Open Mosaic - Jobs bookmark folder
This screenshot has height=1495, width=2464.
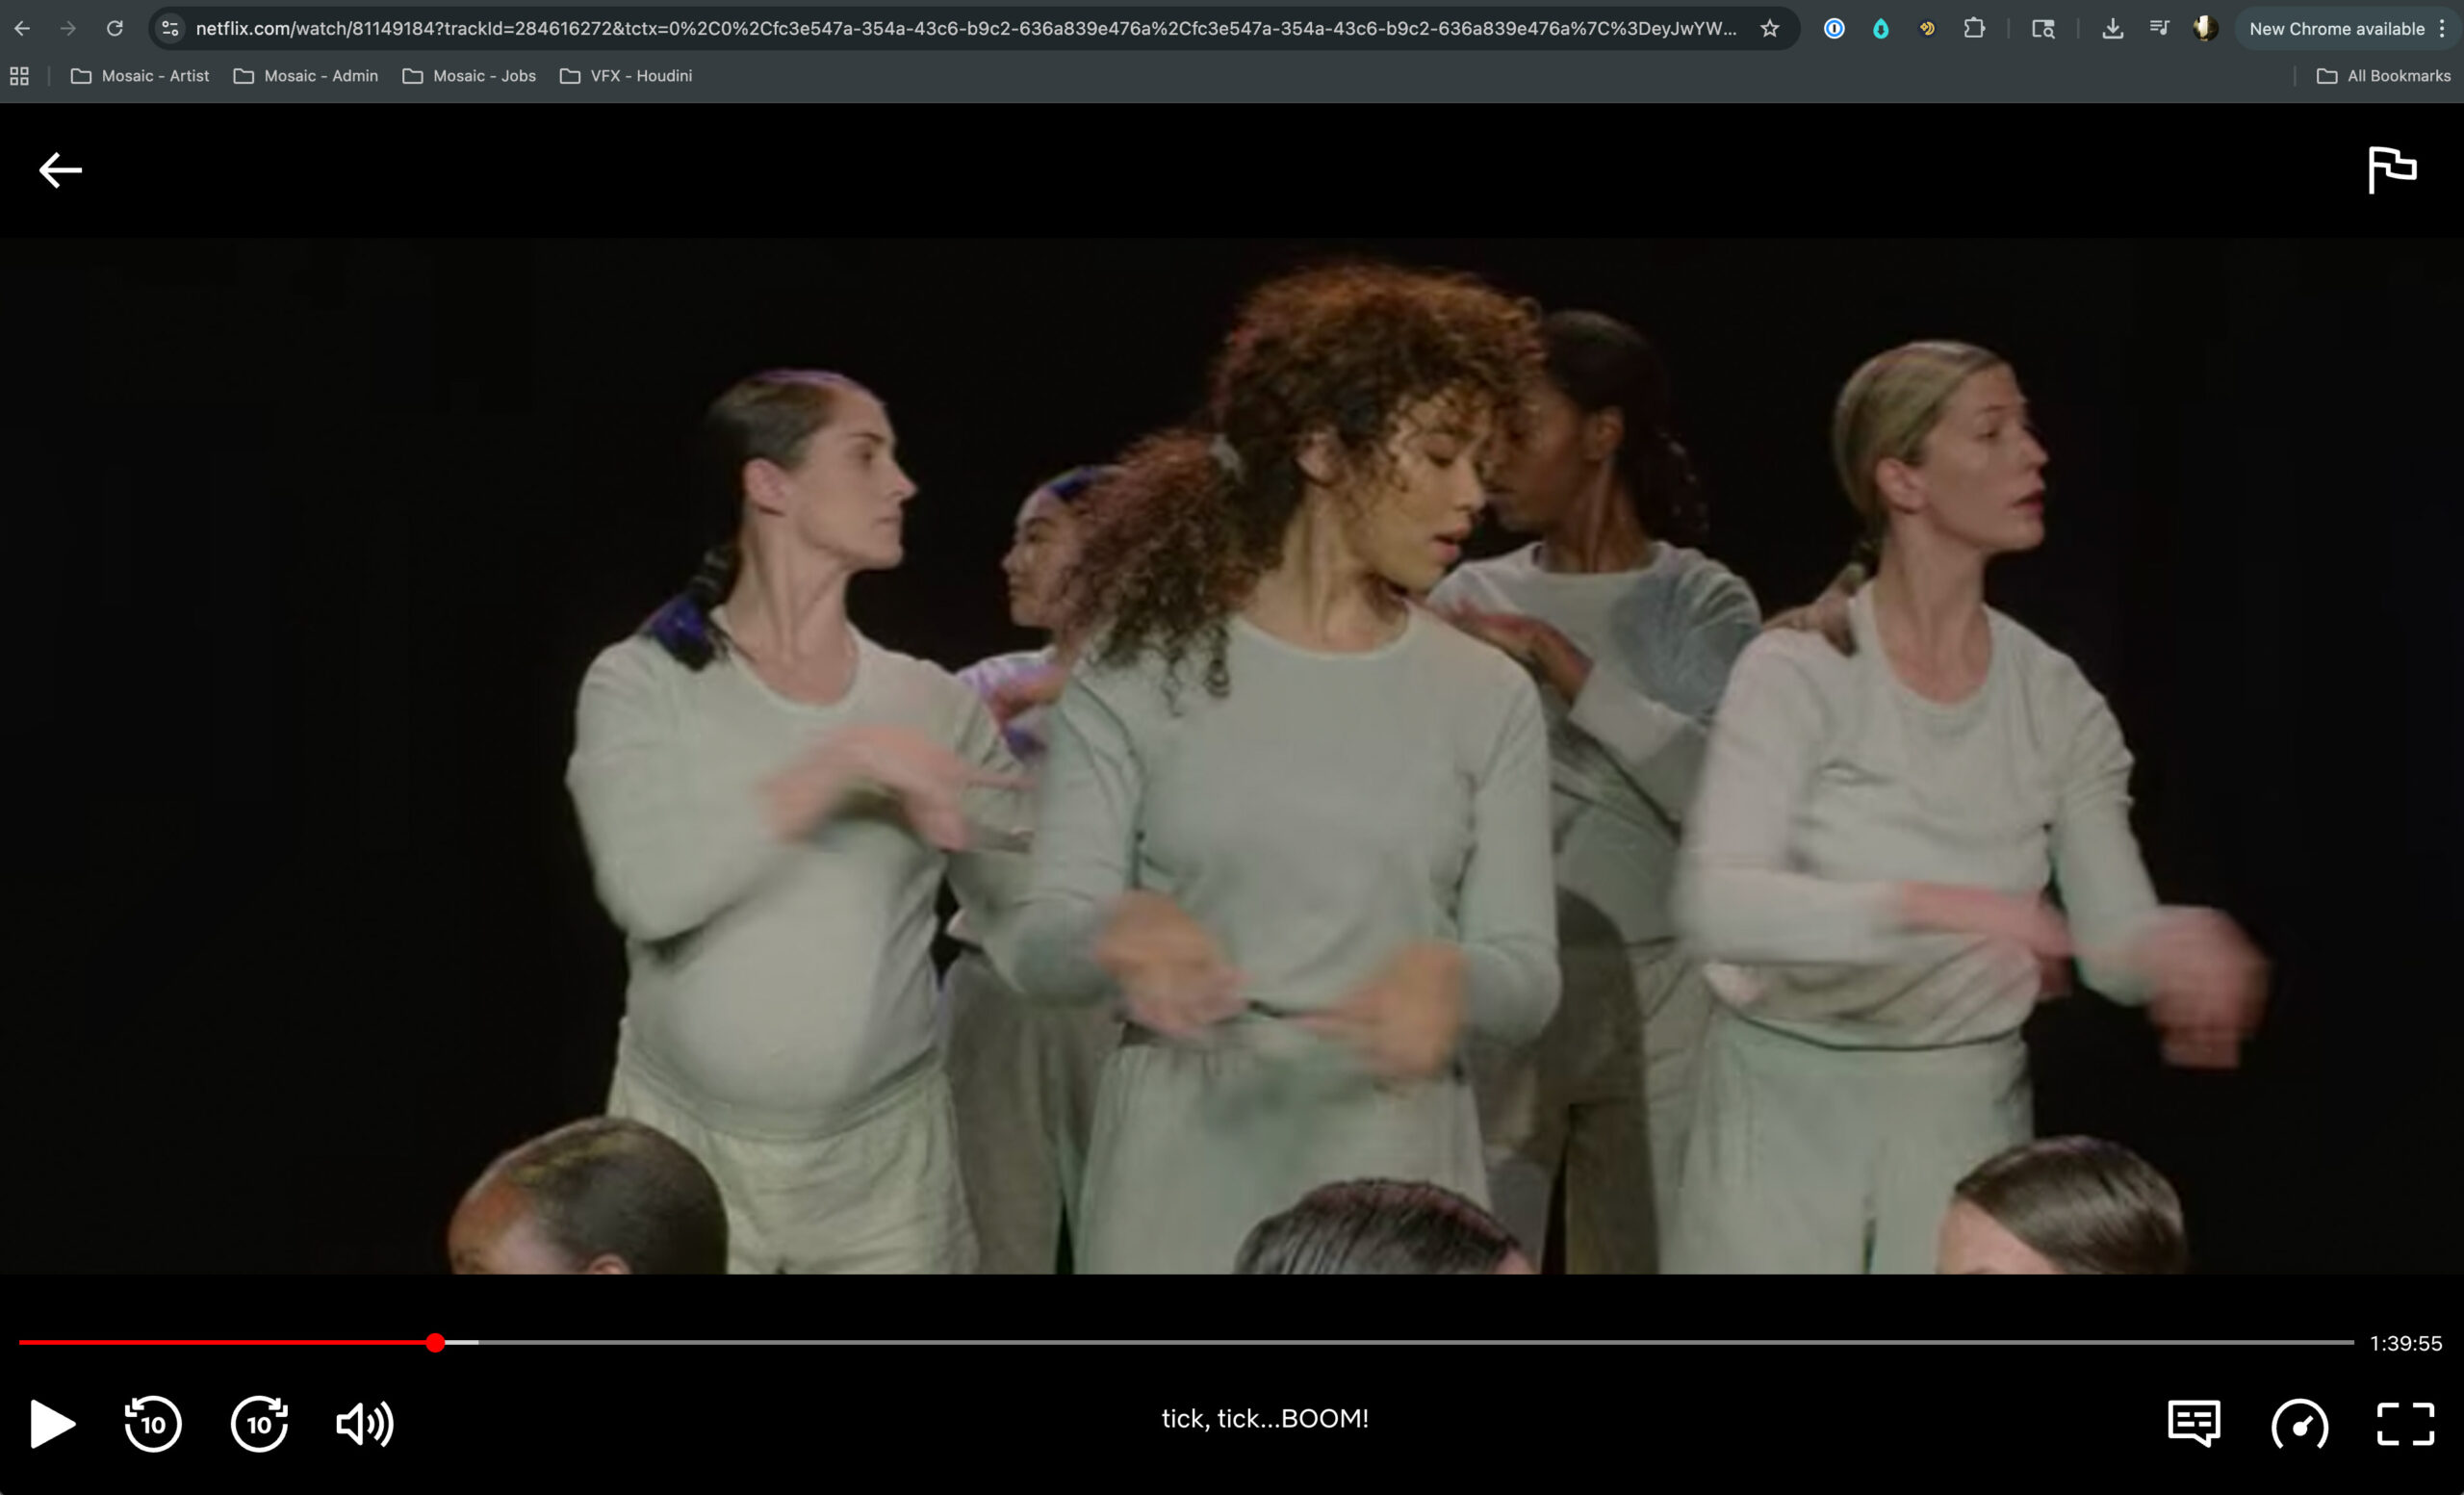point(469,76)
